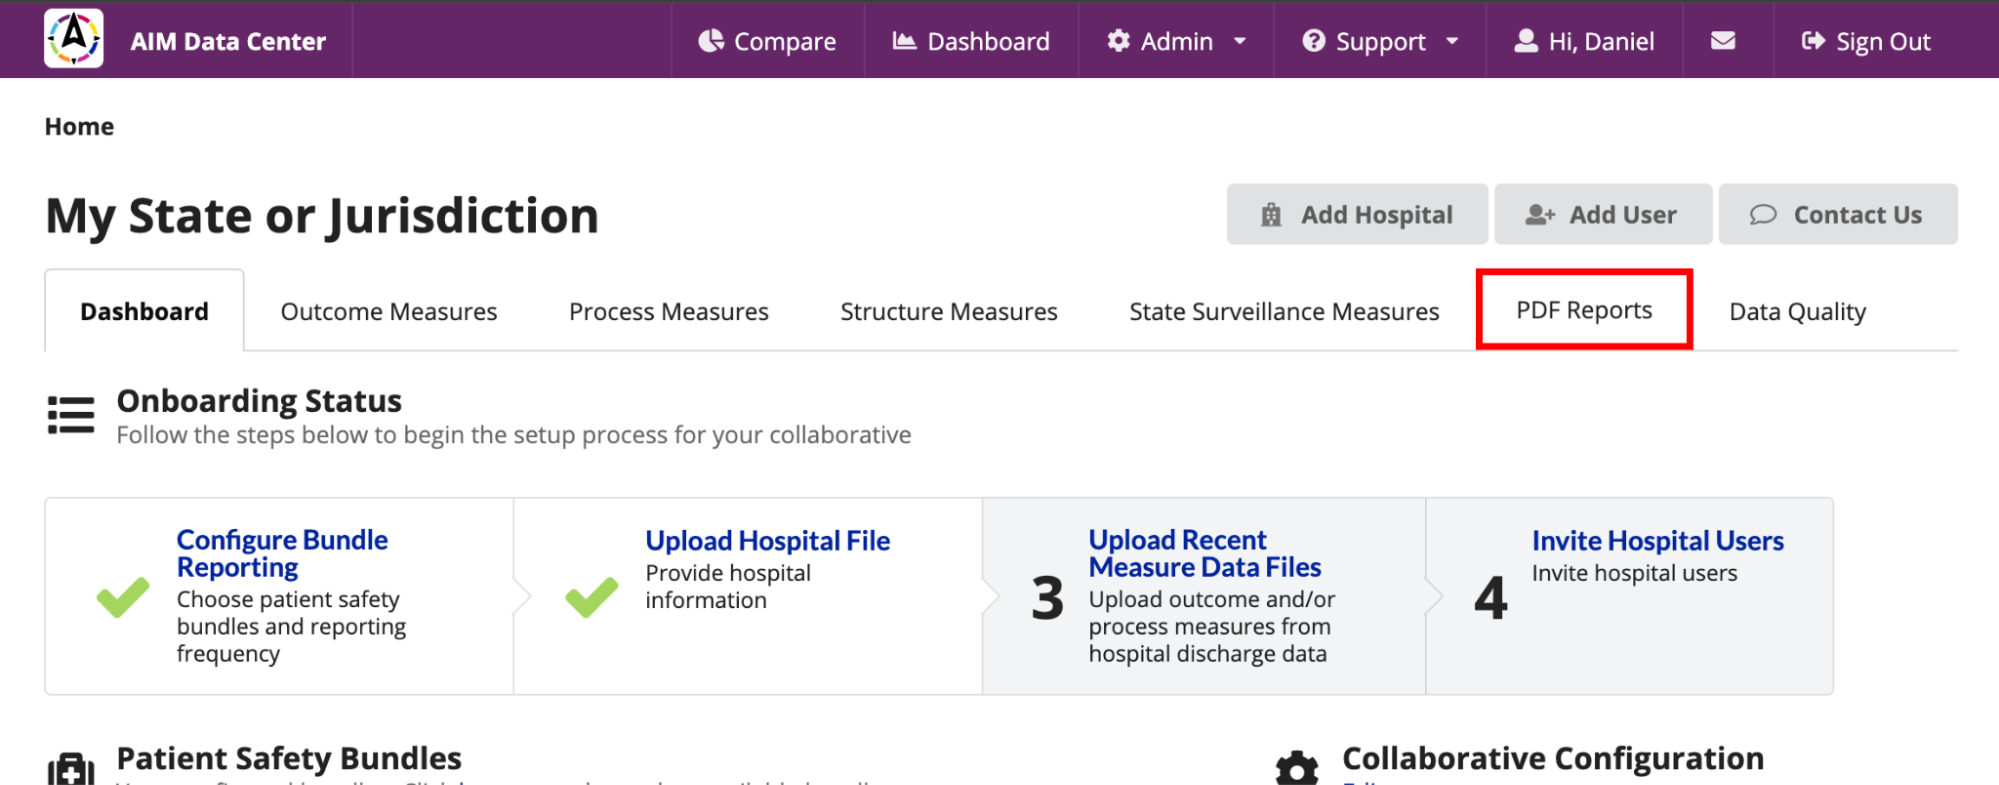Open the Invite Hospital Users link
The height and width of the screenshot is (785, 1999).
pyautogui.click(x=1657, y=540)
